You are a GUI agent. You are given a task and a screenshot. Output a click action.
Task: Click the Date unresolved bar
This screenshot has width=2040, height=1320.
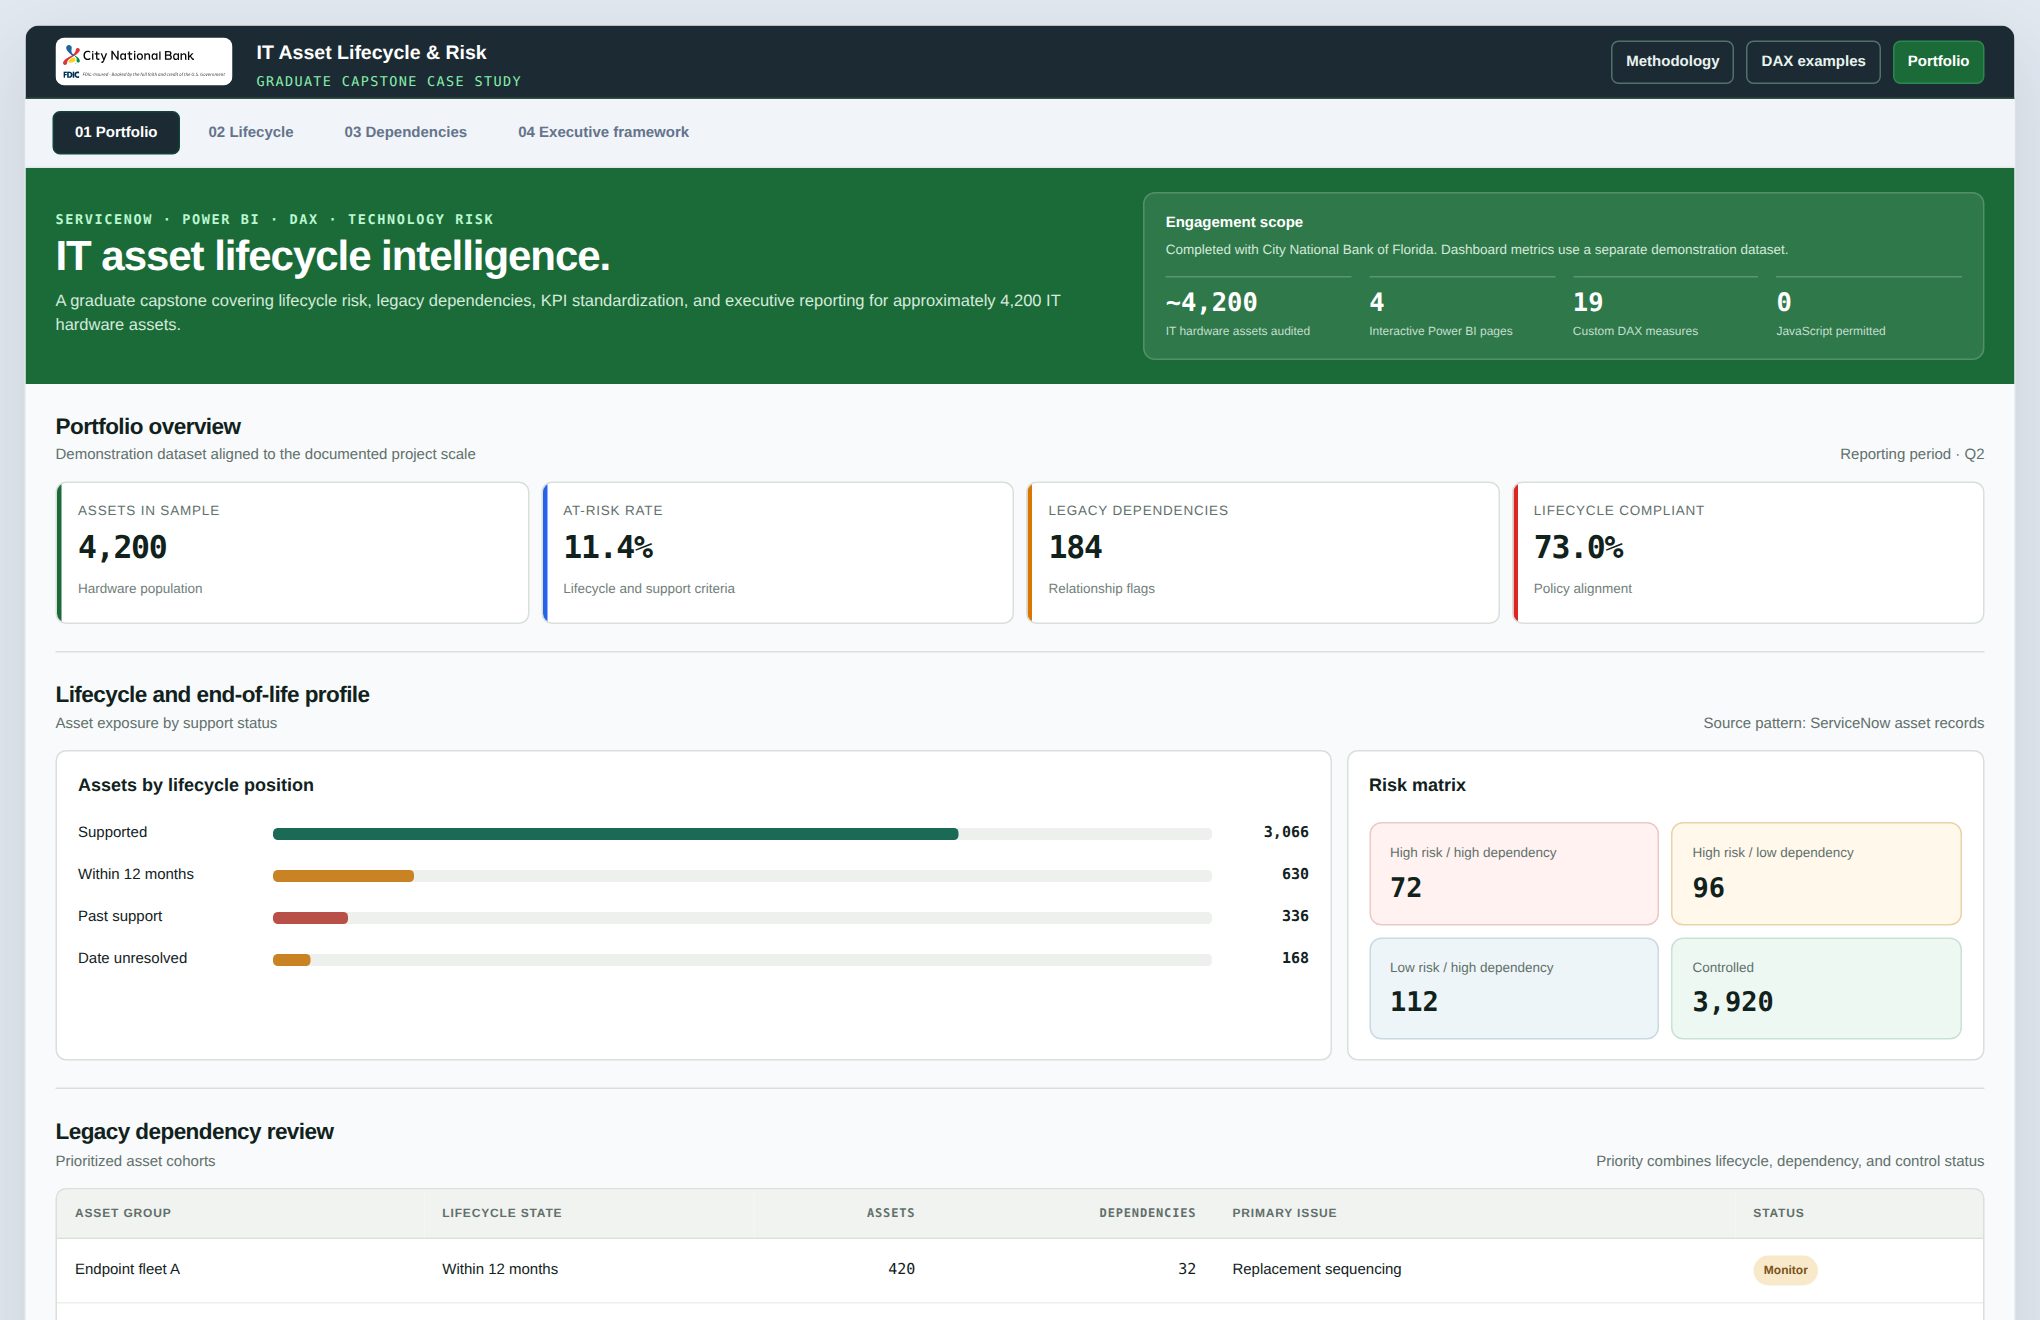tap(742, 960)
